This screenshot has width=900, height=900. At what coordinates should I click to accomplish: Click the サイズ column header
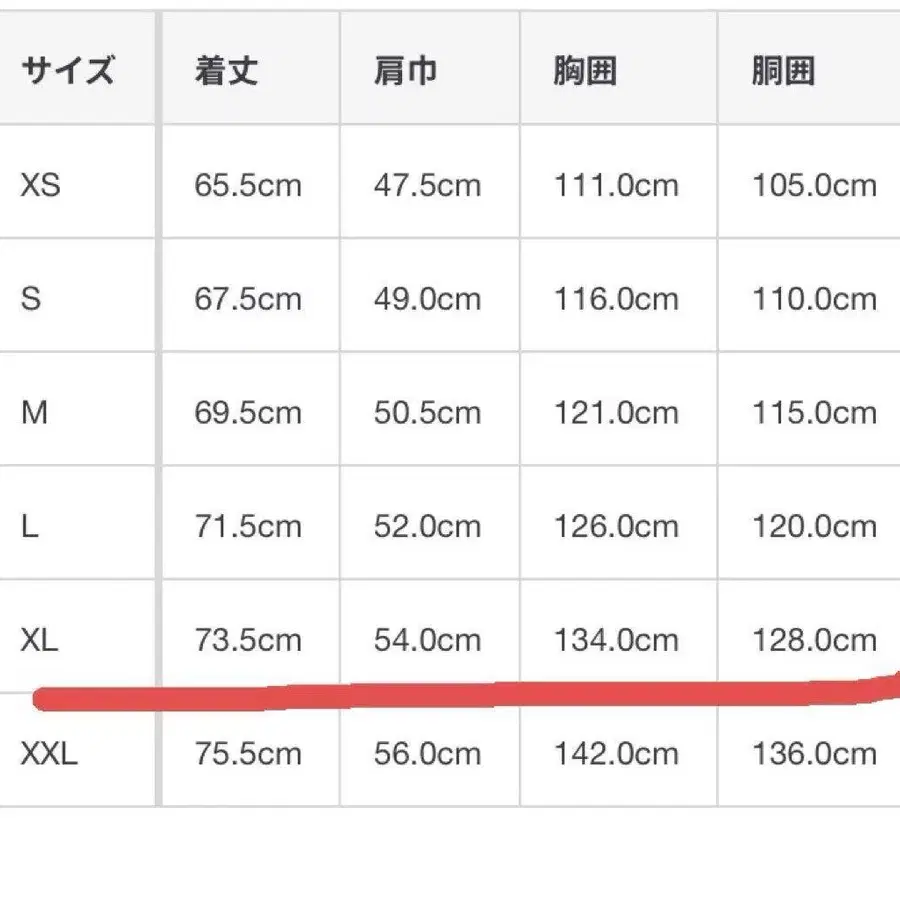tap(68, 72)
